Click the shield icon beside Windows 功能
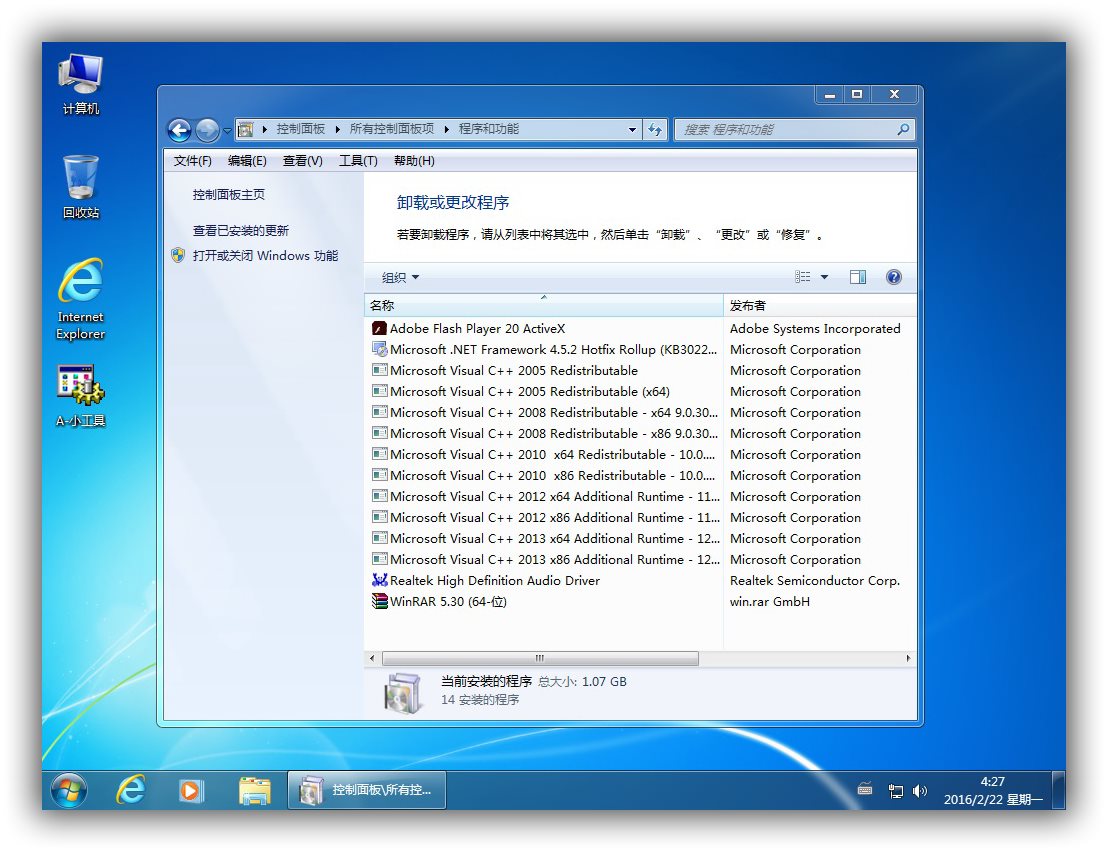 point(178,255)
